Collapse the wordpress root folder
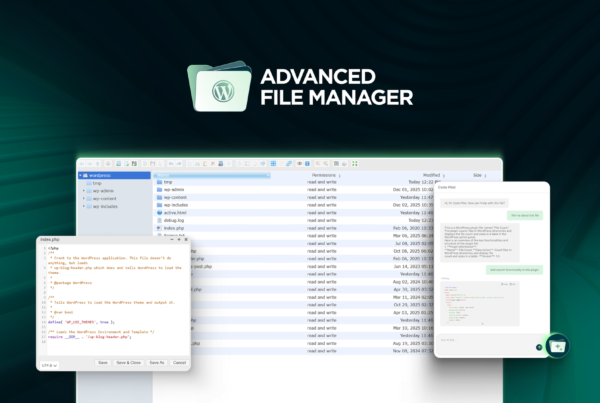Image resolution: width=600 pixels, height=403 pixels. [82, 174]
